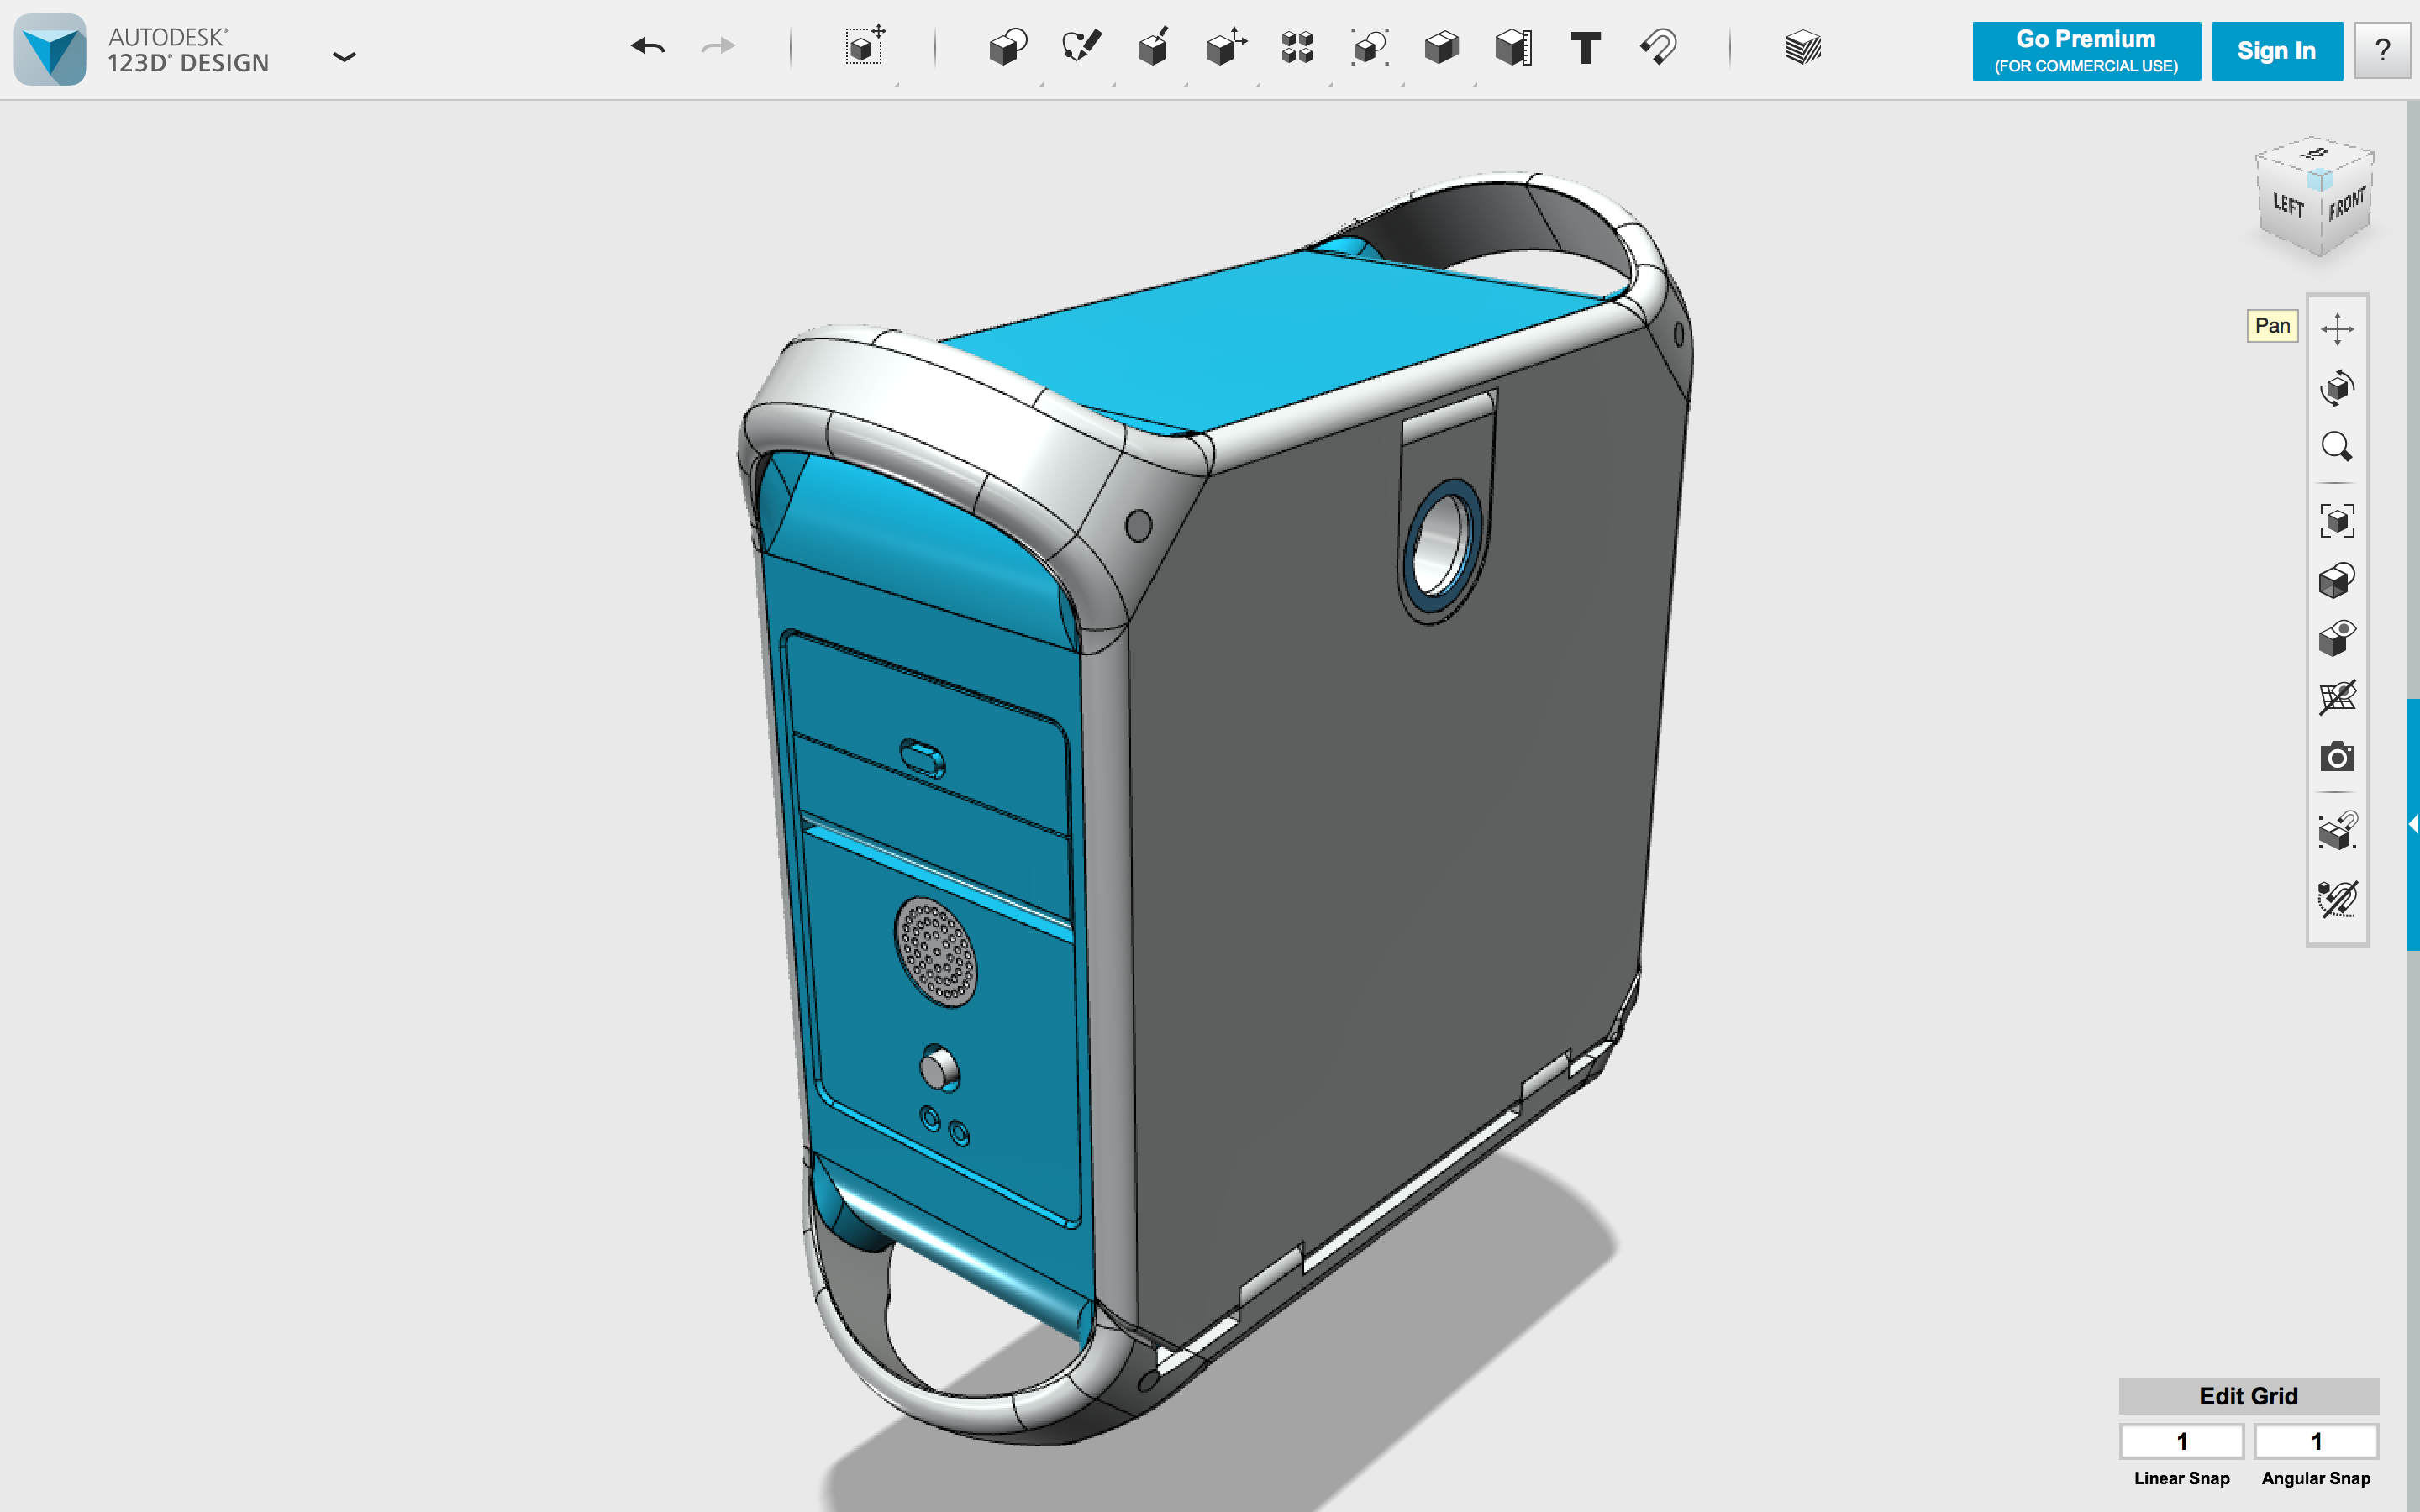The width and height of the screenshot is (2420, 1512).
Task: Select the Orbit navigation tool
Action: (x=2337, y=387)
